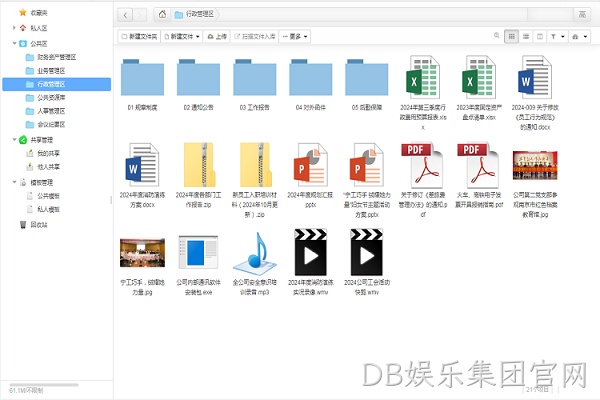Select the 2024年度 docx Word file
600x400 pixels.
pyautogui.click(x=142, y=165)
